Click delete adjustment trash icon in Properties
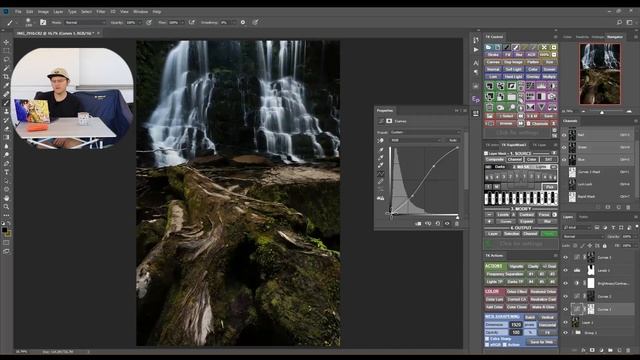 [x=457, y=224]
